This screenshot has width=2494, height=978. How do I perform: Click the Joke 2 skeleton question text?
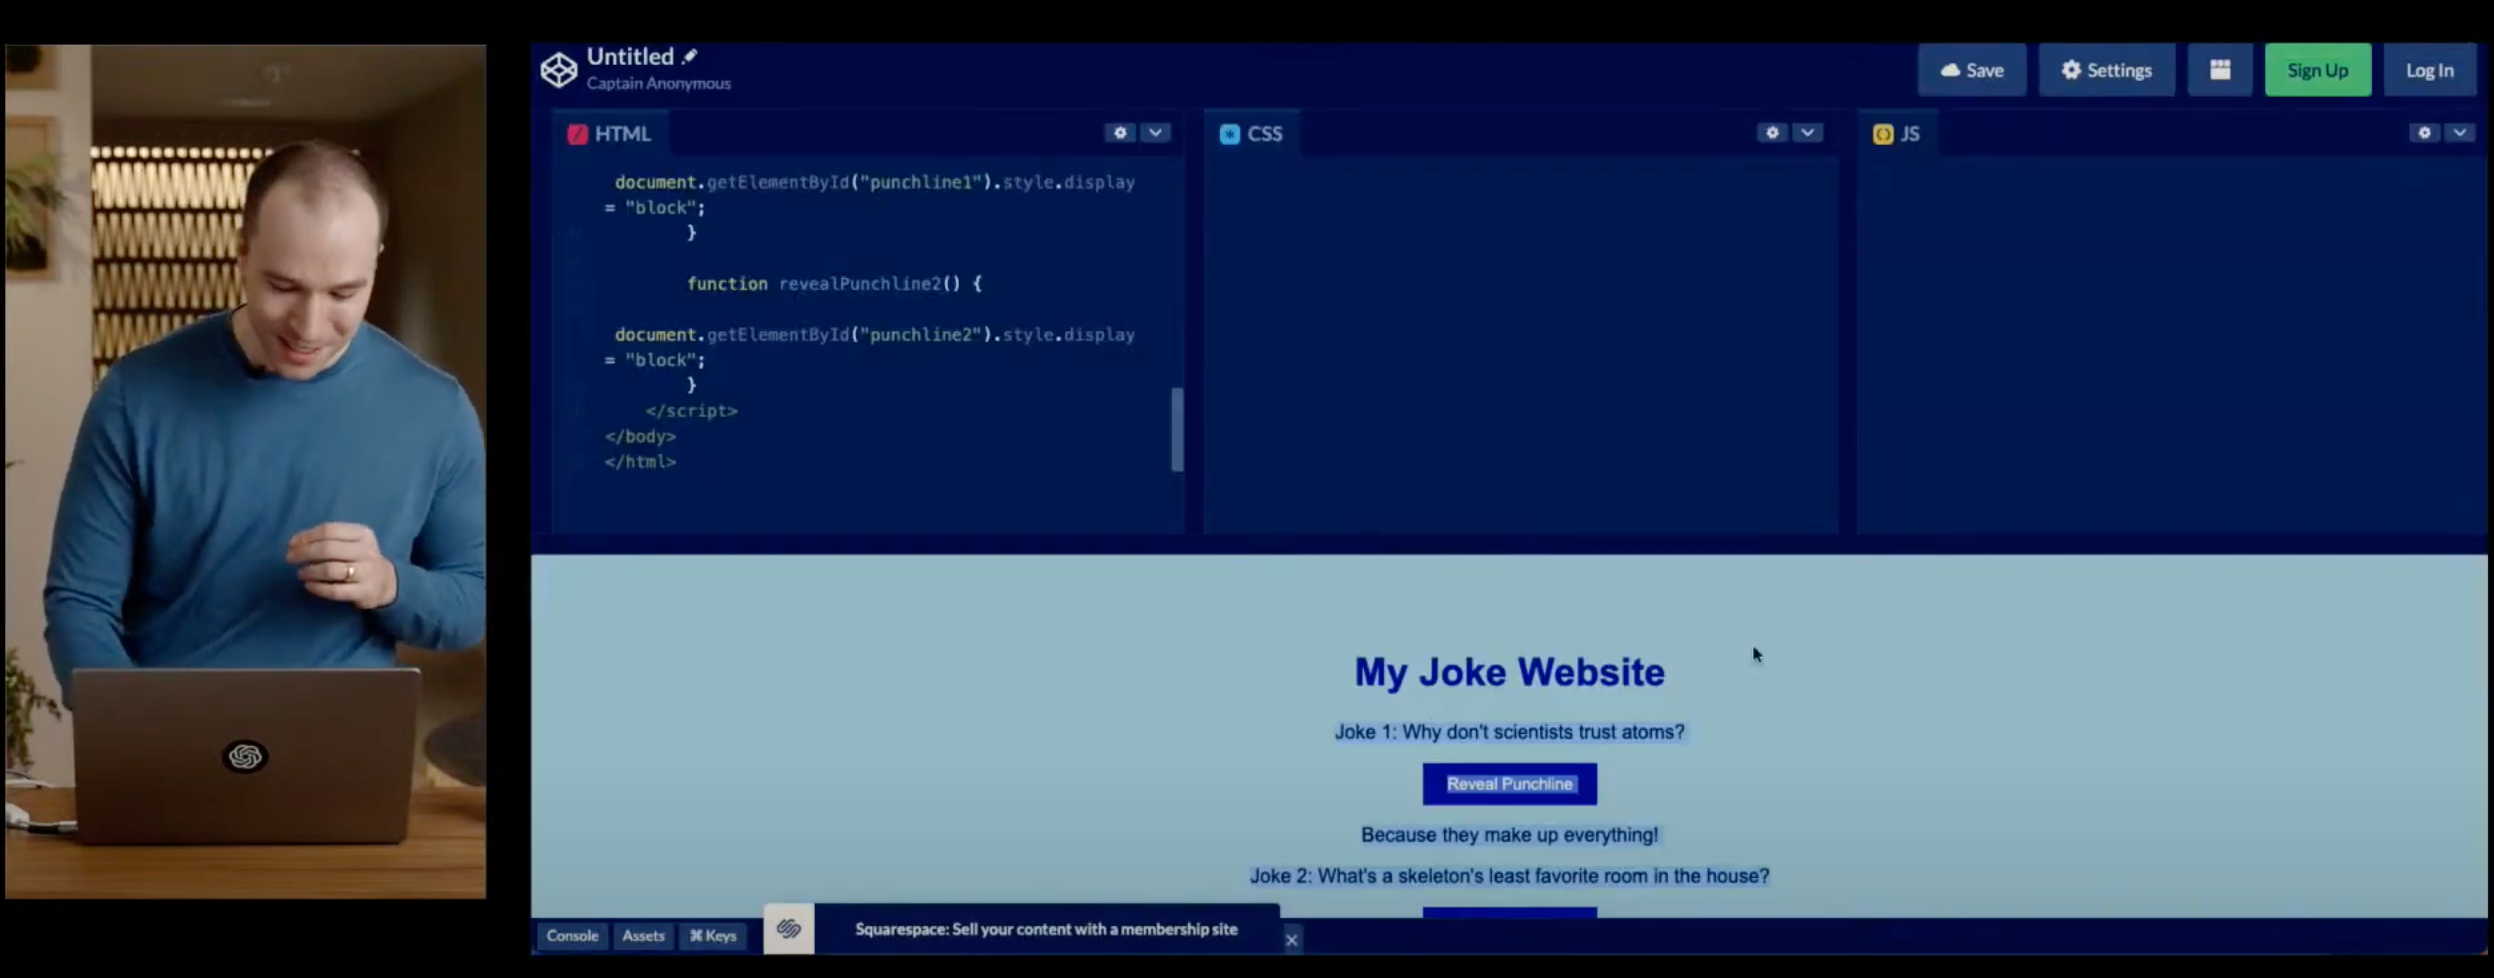[x=1509, y=876]
